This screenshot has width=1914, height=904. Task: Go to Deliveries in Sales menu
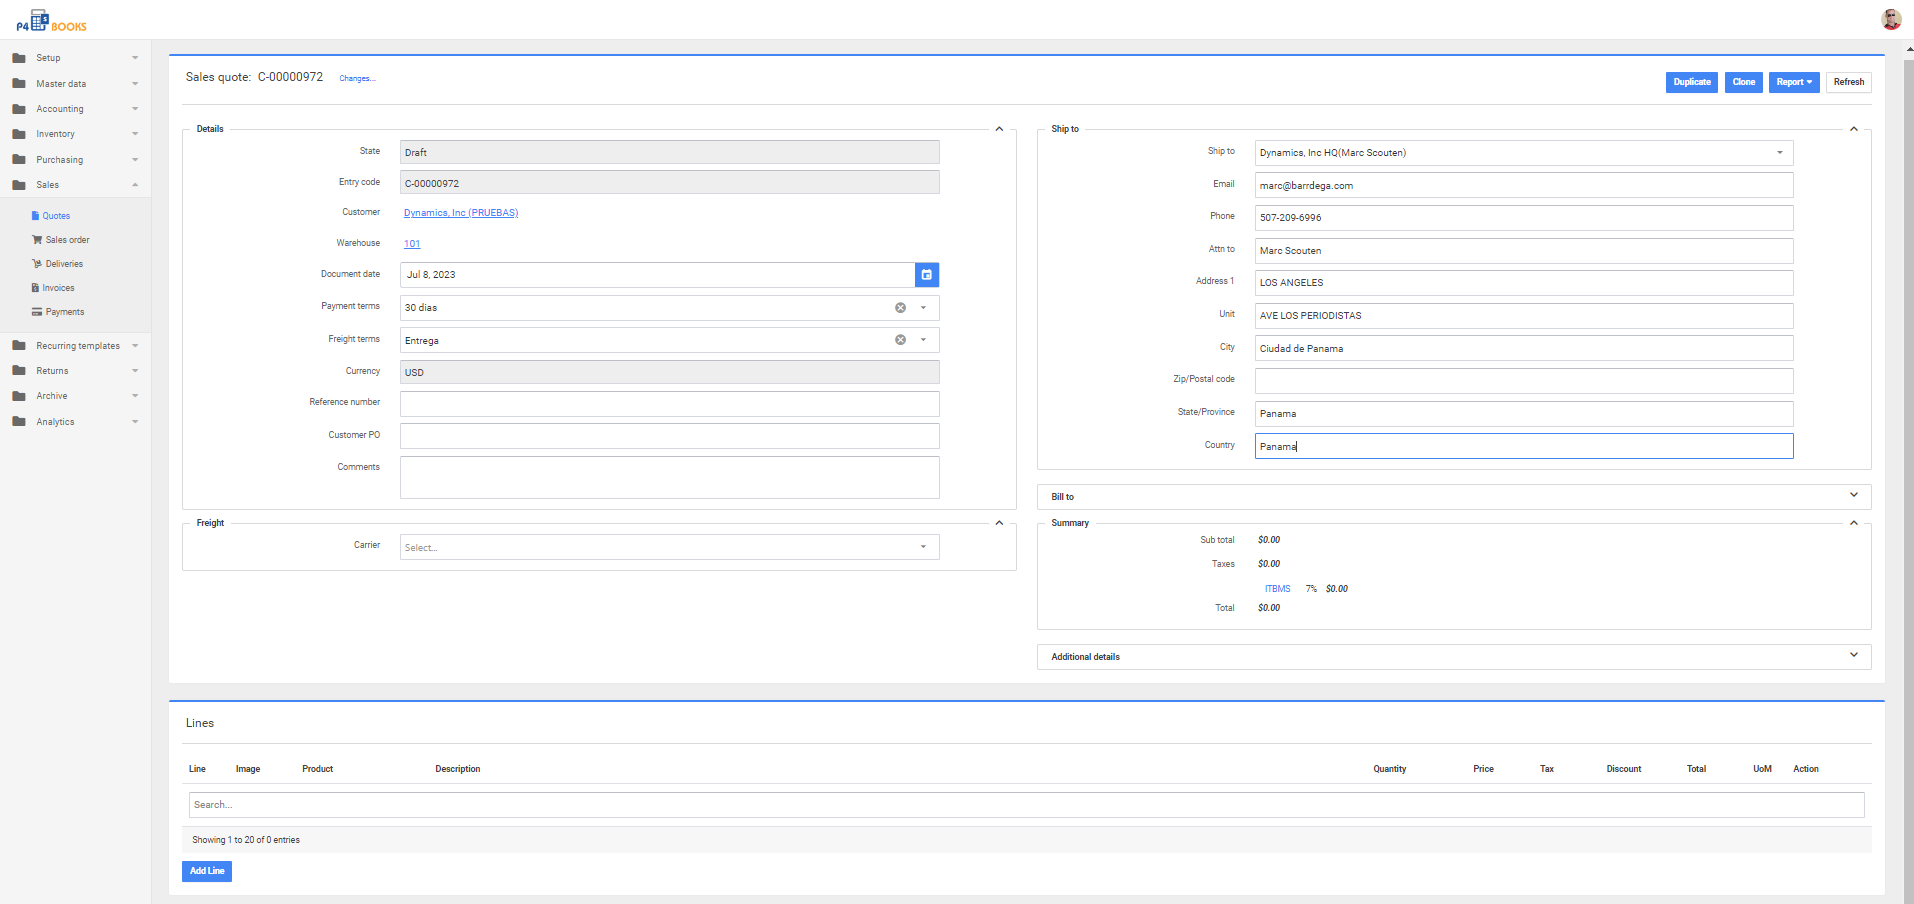pos(64,264)
